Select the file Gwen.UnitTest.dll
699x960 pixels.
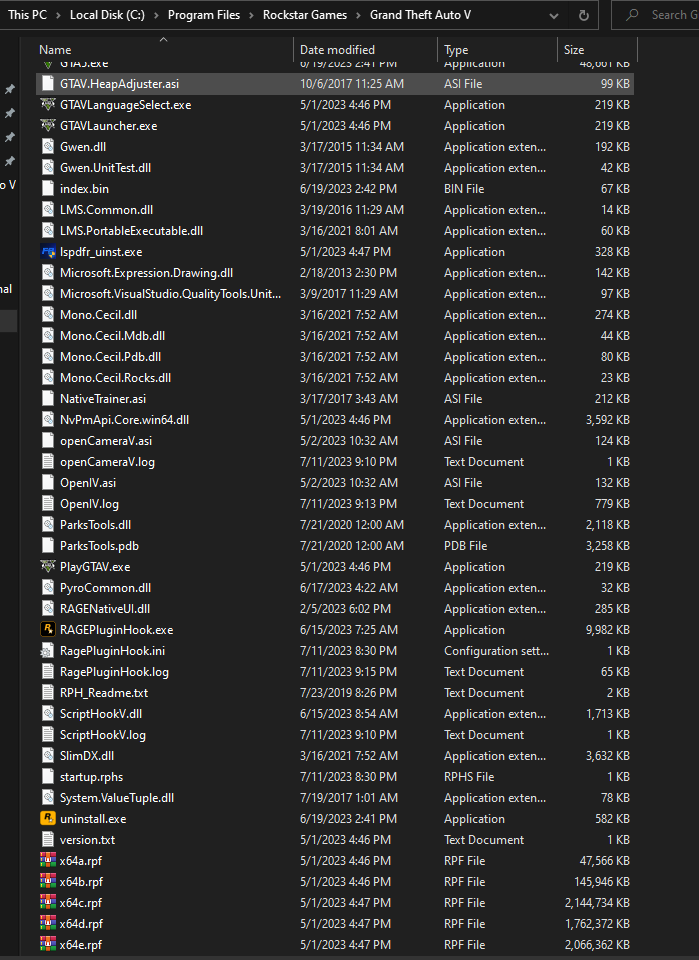pyautogui.click(x=335, y=168)
